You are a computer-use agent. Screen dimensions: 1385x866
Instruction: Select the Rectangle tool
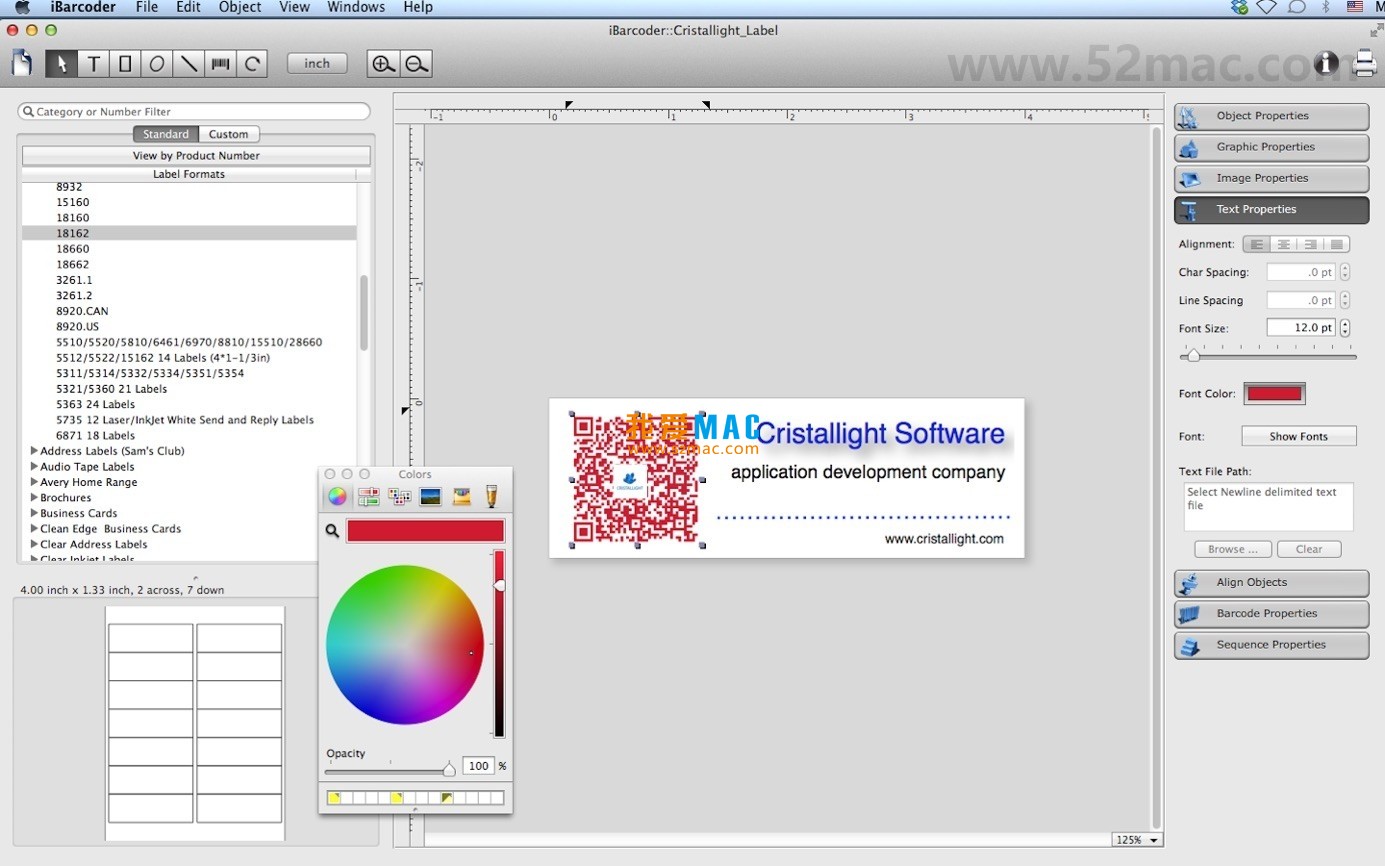pyautogui.click(x=125, y=64)
